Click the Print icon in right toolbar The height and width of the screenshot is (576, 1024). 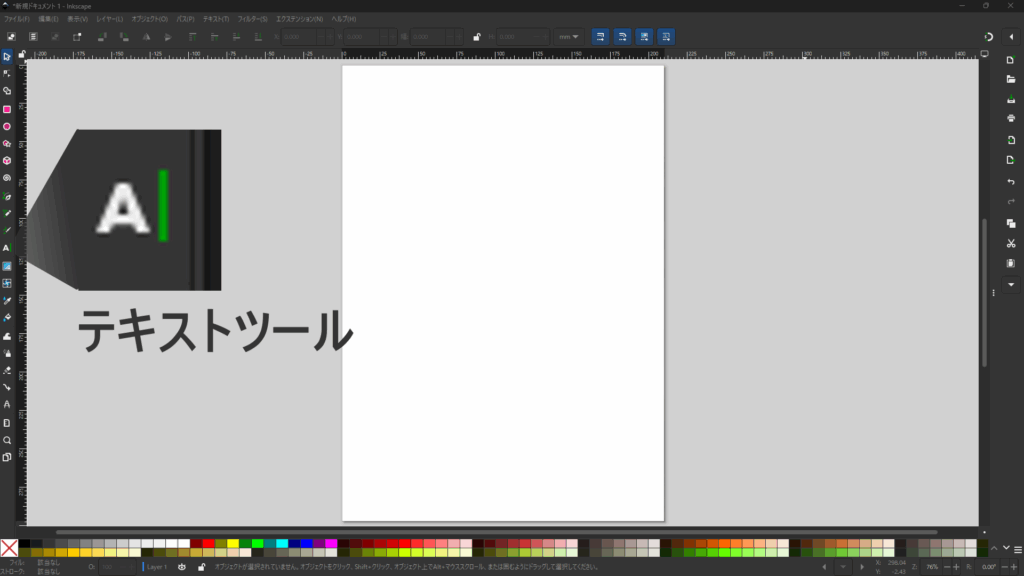point(1011,118)
